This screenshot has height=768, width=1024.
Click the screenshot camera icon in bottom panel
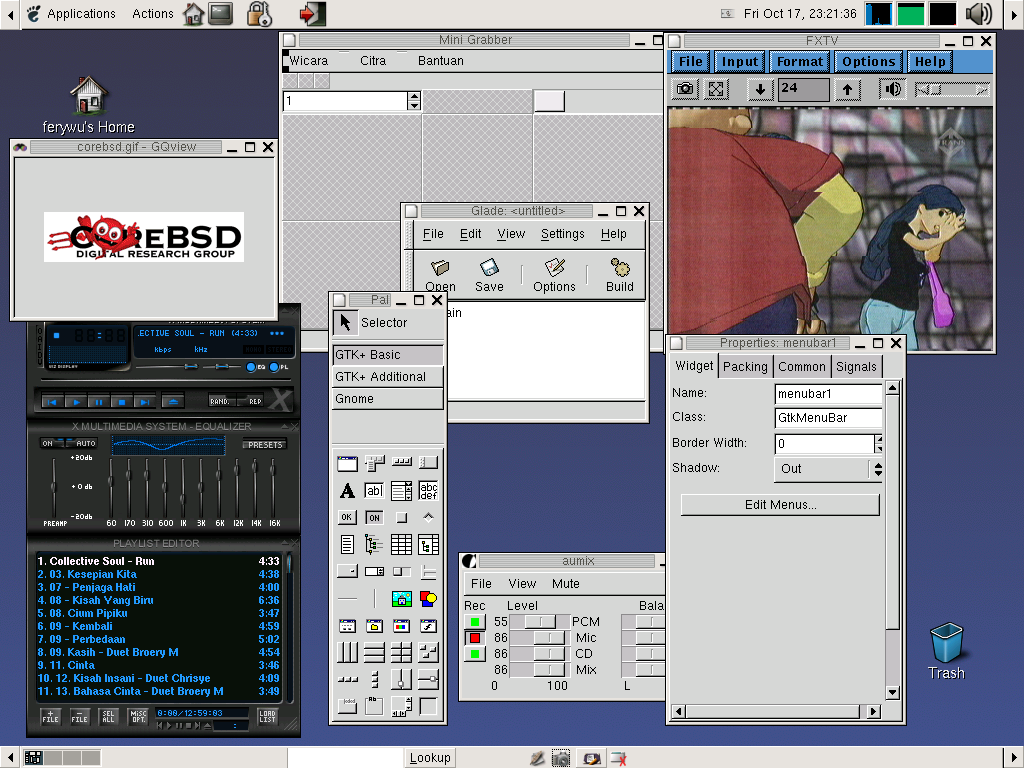click(561, 758)
